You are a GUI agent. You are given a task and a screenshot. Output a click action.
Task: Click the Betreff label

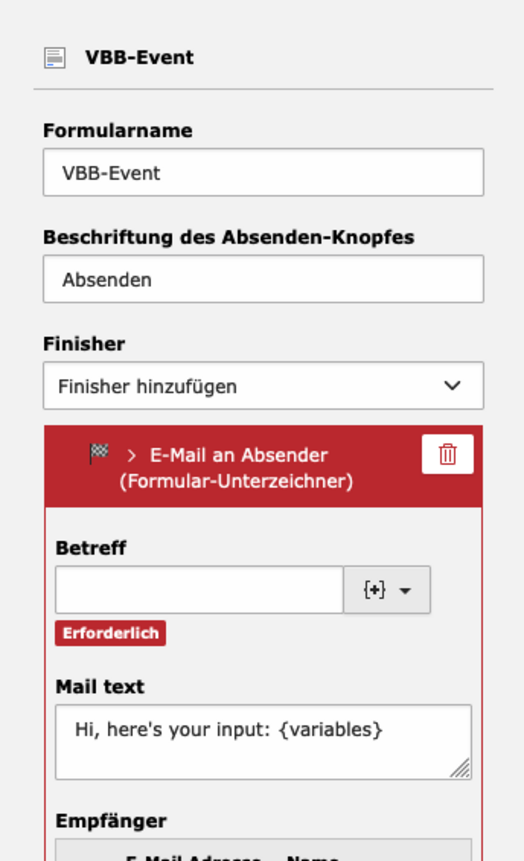(91, 548)
